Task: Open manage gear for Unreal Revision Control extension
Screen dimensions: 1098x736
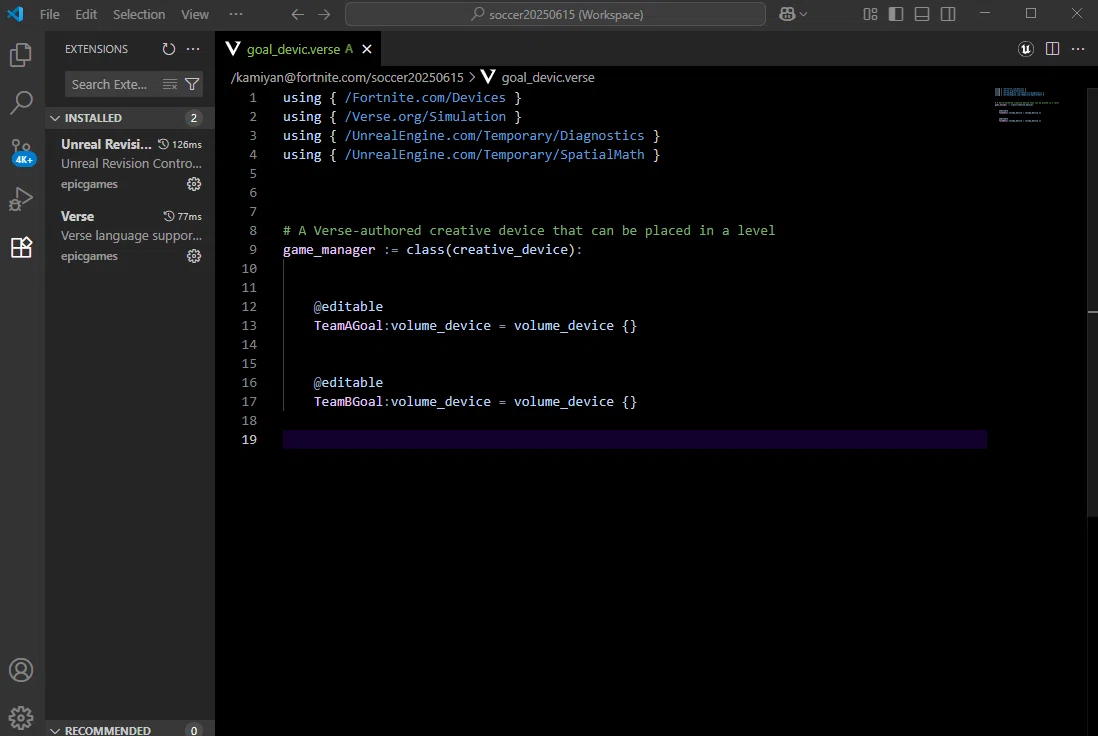Action: point(194,184)
